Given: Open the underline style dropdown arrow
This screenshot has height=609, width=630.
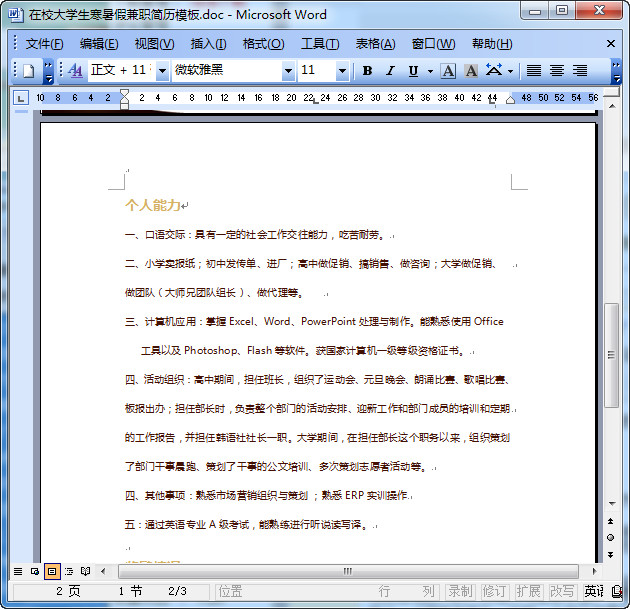Looking at the screenshot, I should (430, 72).
